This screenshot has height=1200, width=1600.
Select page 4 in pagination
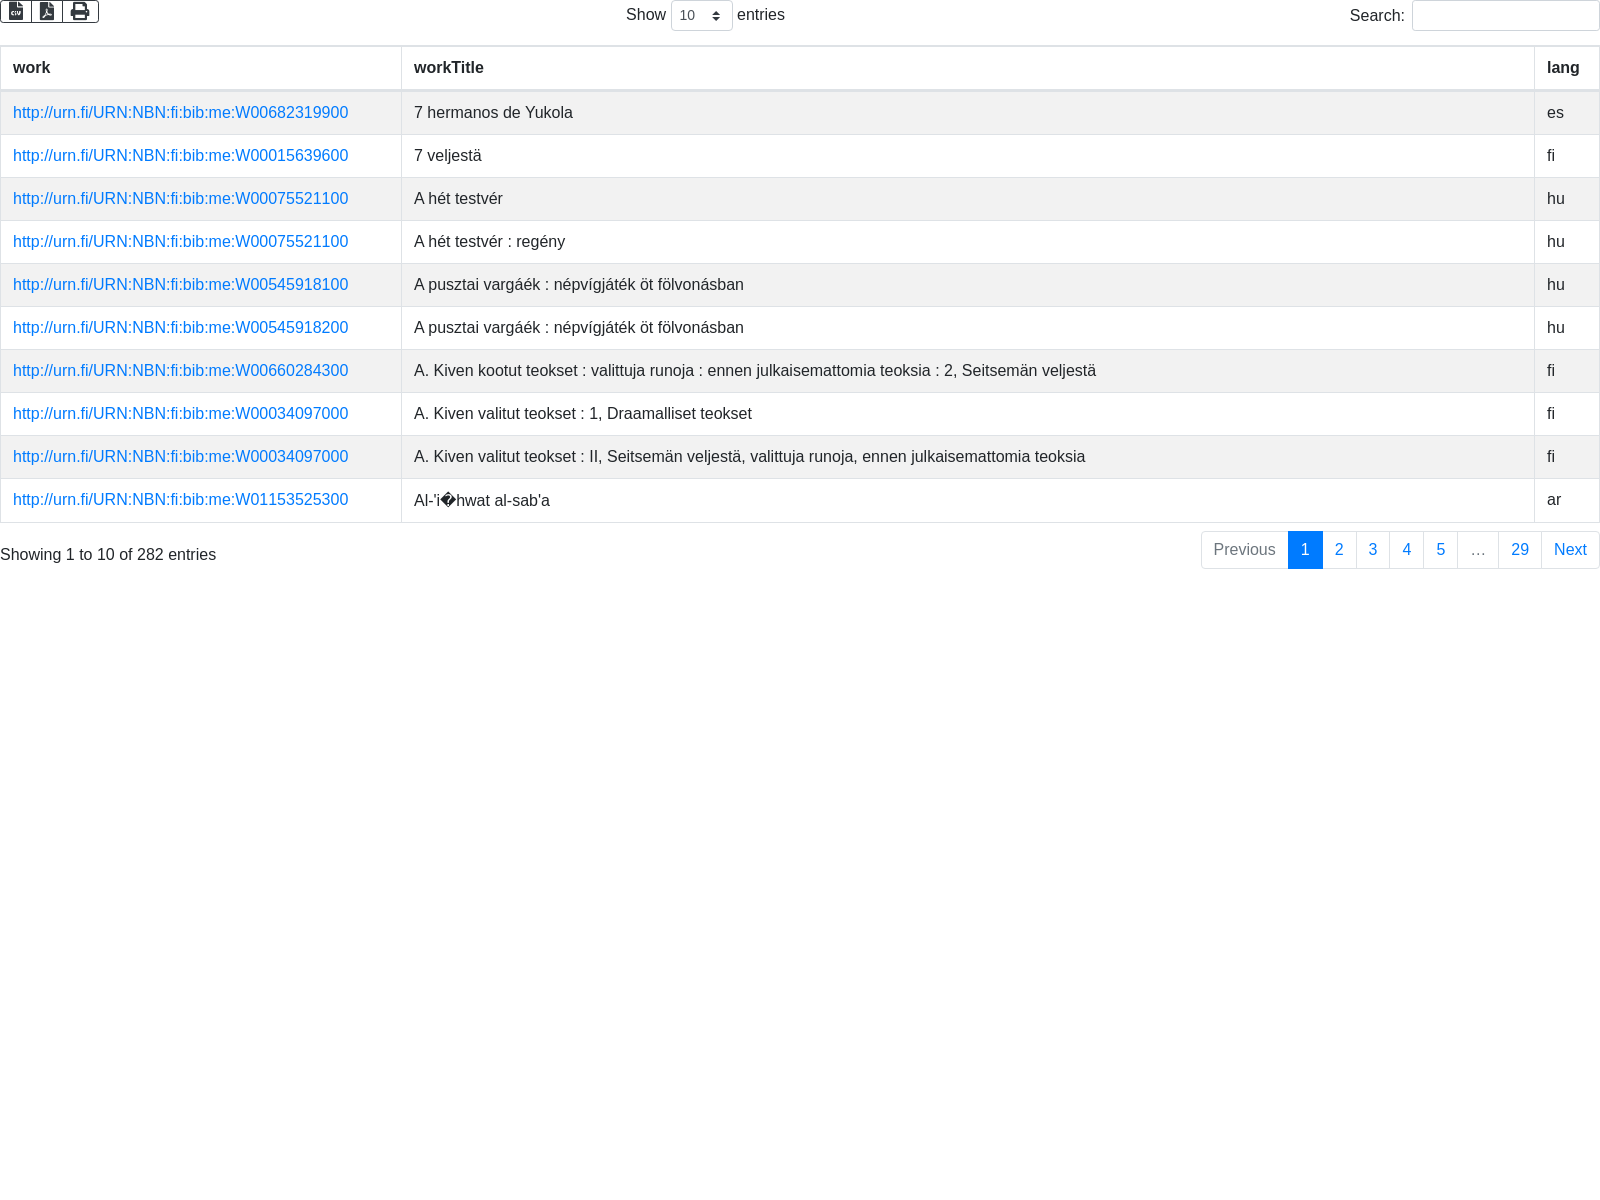coord(1406,550)
